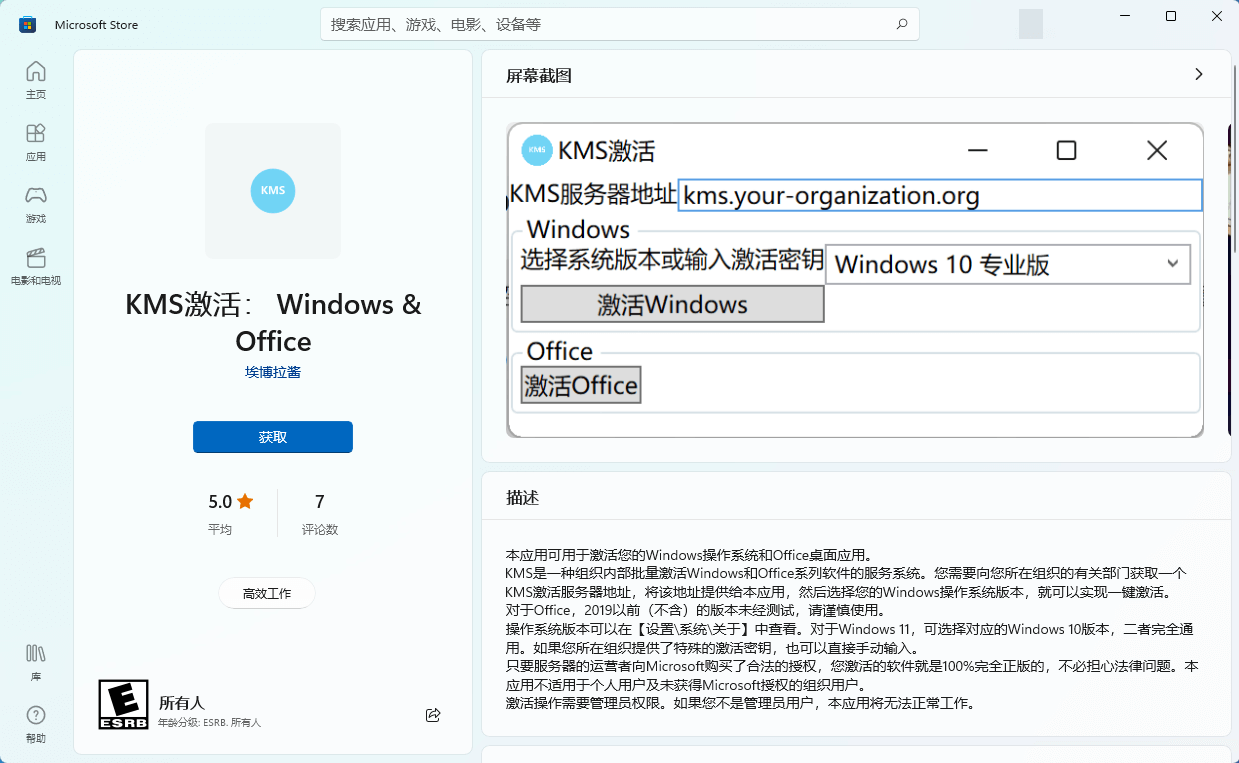Click the 激活Office button in screenshot

[x=580, y=384]
